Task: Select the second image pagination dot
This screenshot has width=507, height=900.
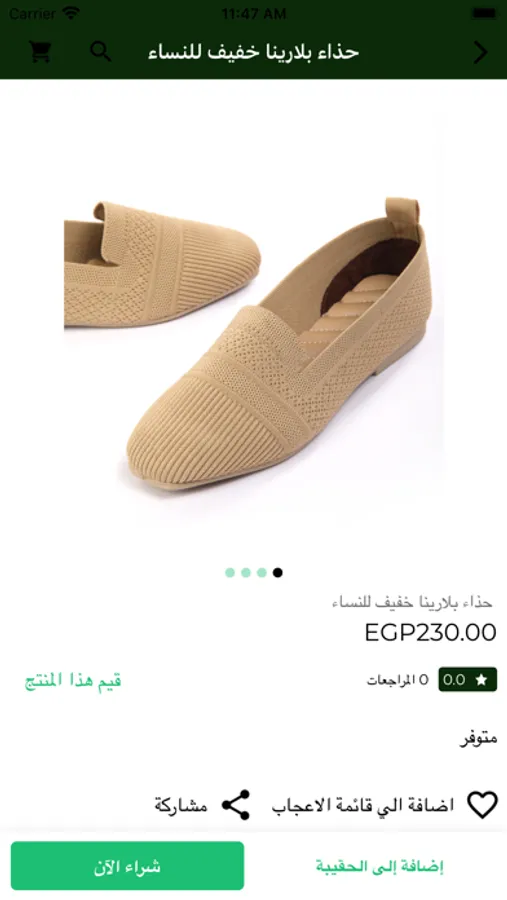Action: 246,572
